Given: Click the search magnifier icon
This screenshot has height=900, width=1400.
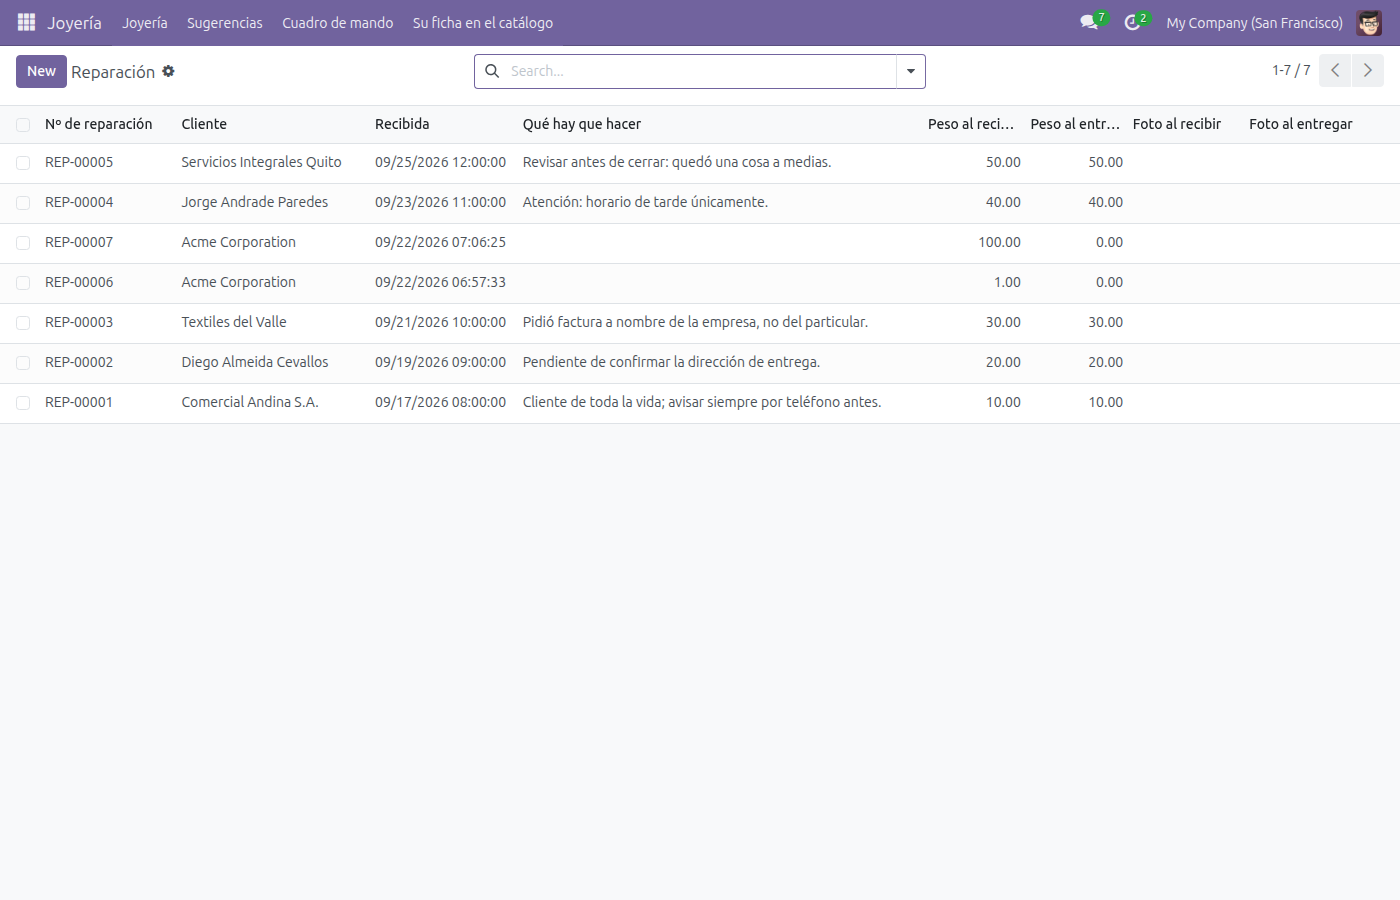Looking at the screenshot, I should coord(492,71).
